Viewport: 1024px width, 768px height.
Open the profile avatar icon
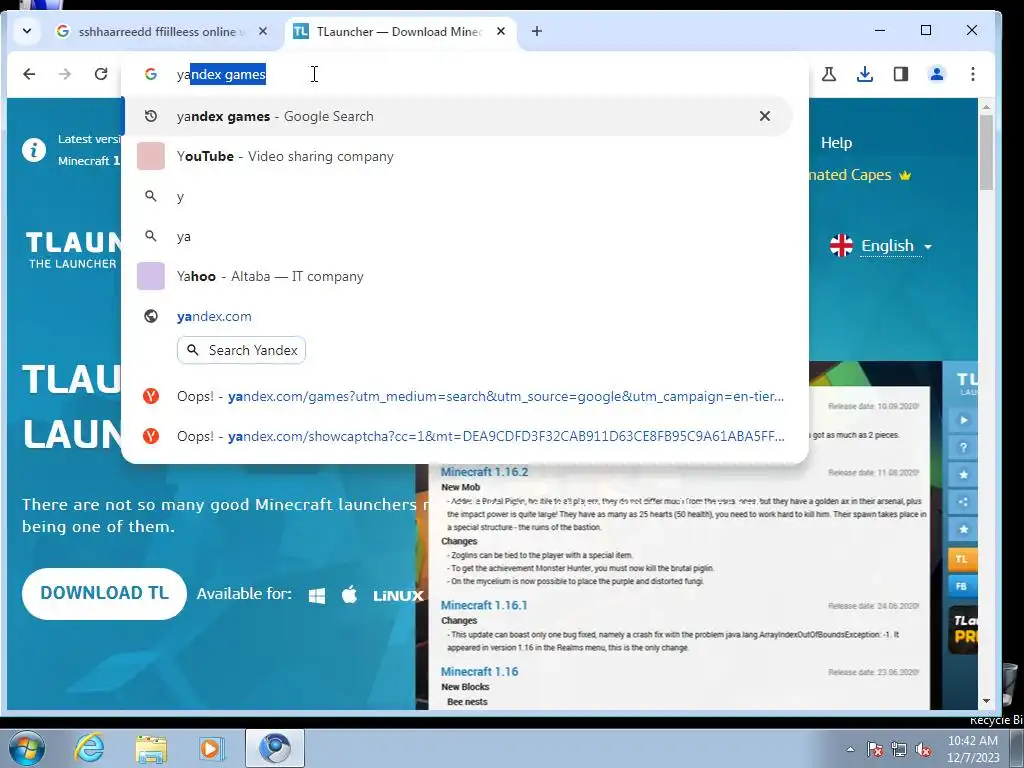coord(936,74)
